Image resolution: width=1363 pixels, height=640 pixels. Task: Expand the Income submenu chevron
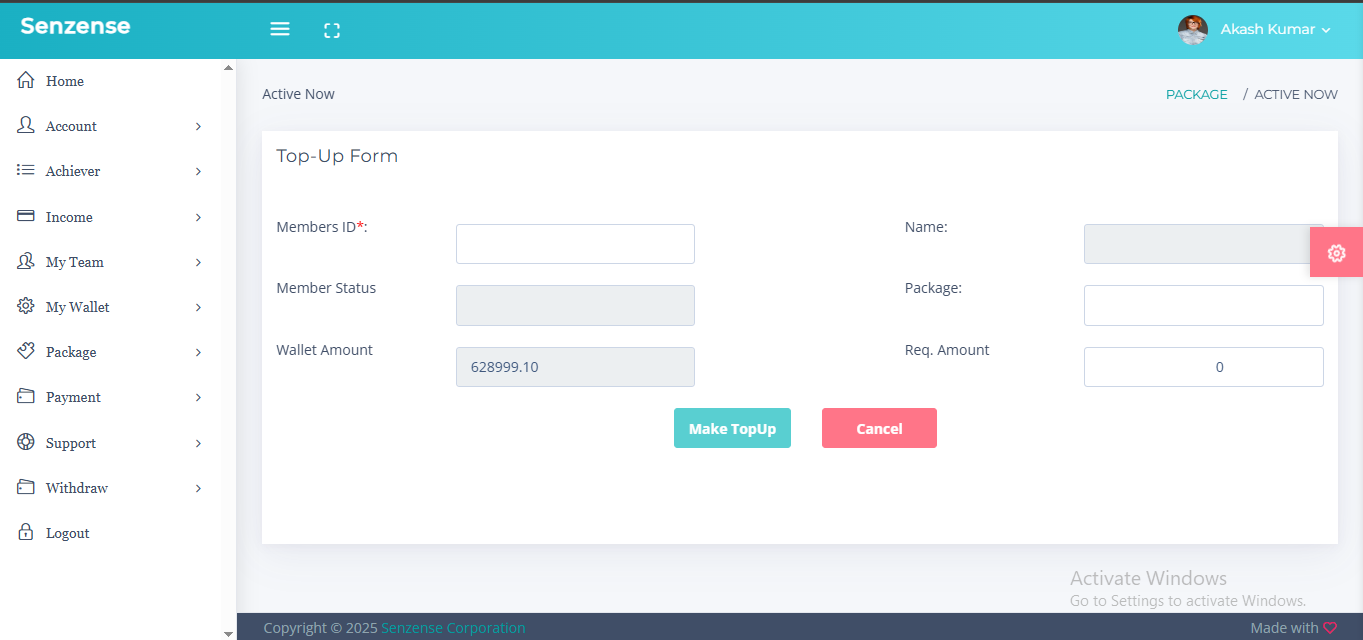[198, 217]
